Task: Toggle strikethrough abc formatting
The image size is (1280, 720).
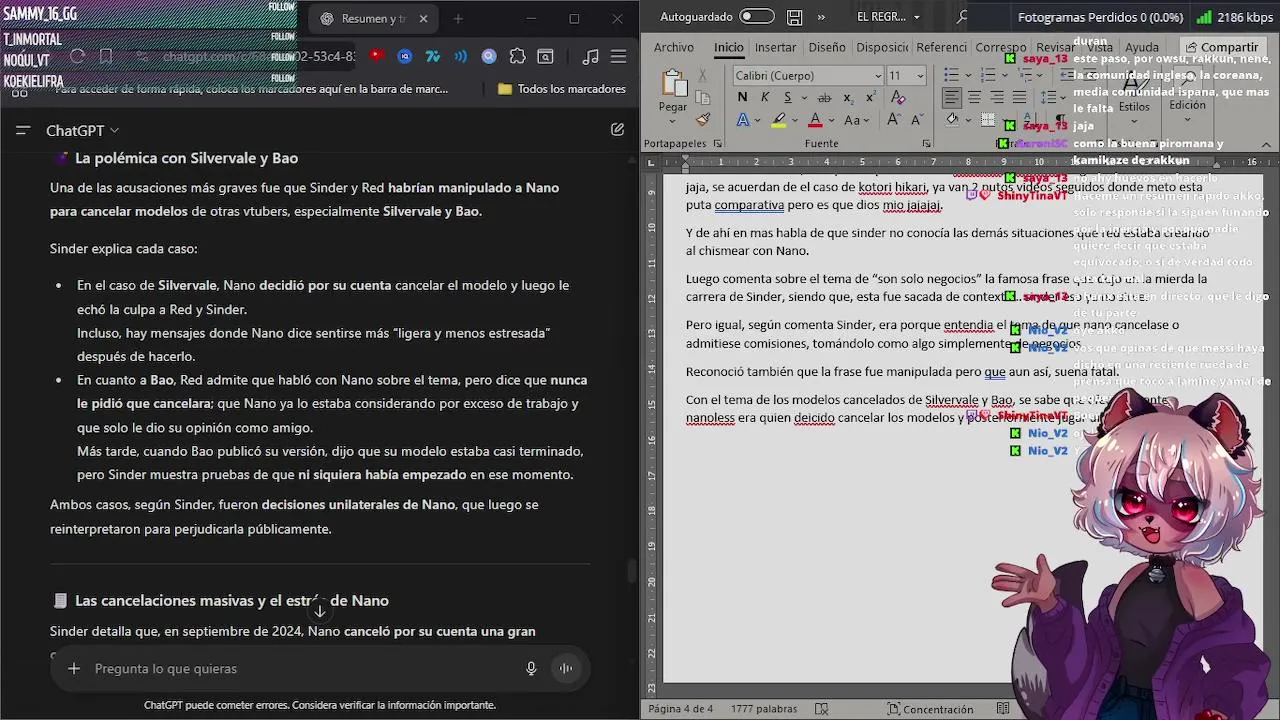Action: tap(824, 97)
